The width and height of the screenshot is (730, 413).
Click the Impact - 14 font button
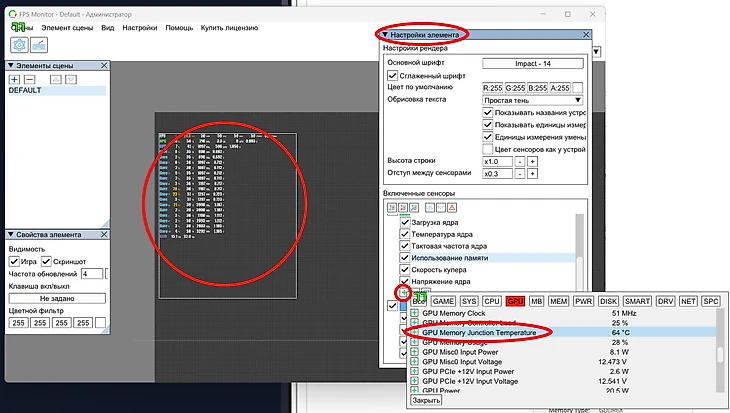tap(532, 62)
